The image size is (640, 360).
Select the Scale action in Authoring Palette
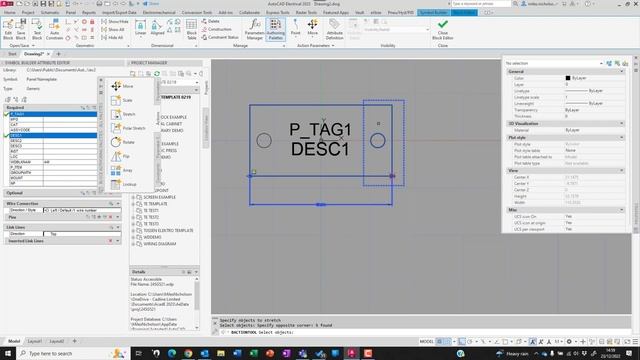click(x=122, y=100)
